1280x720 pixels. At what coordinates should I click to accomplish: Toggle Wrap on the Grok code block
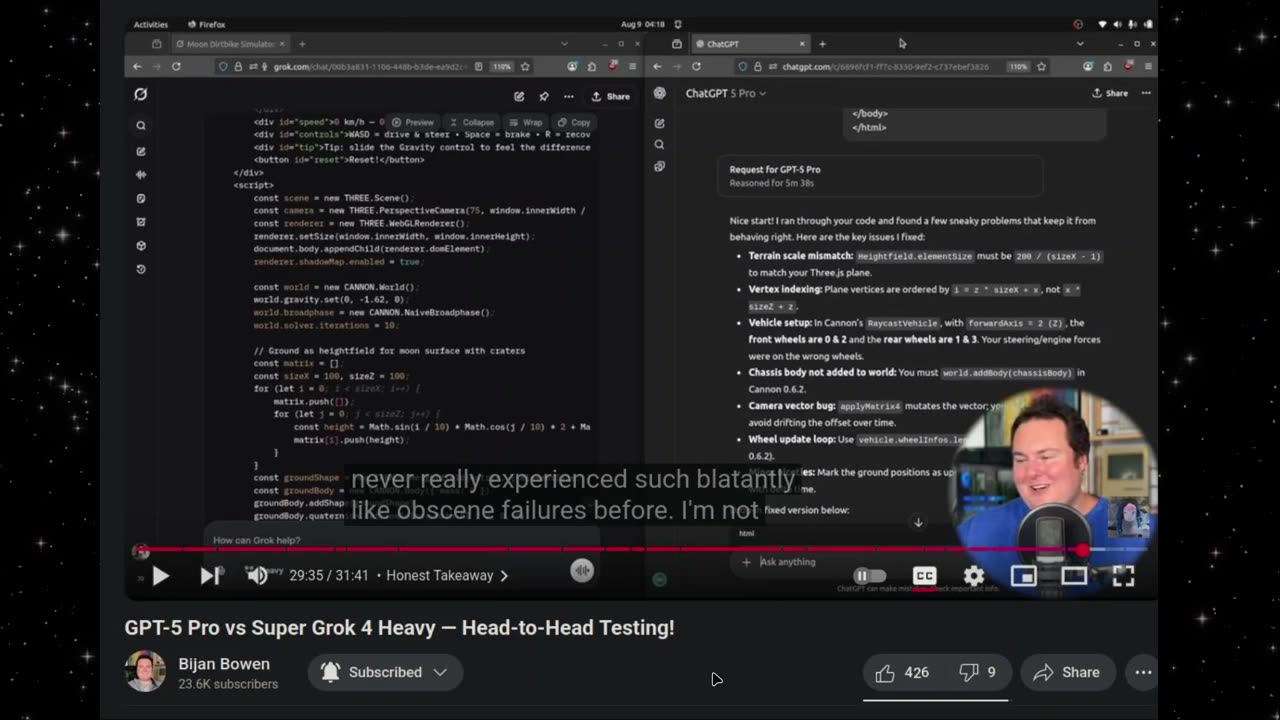tap(526, 122)
